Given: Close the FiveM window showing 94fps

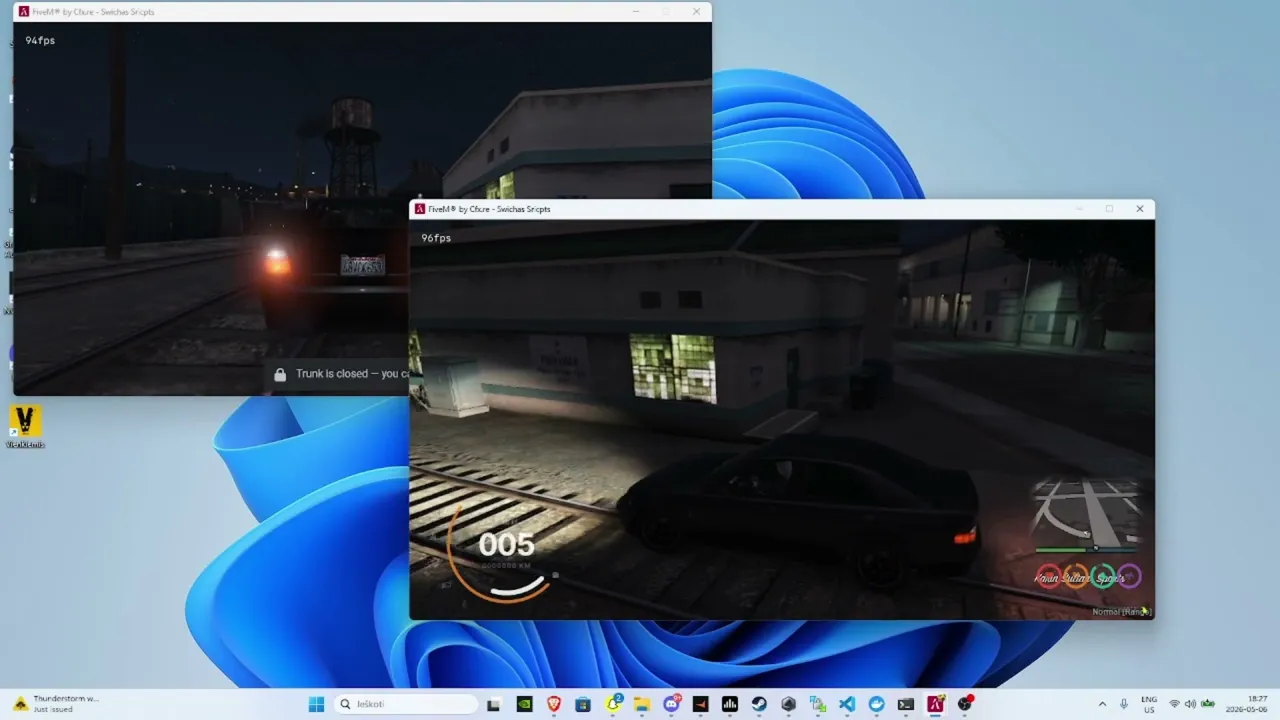Looking at the screenshot, I should click(696, 12).
